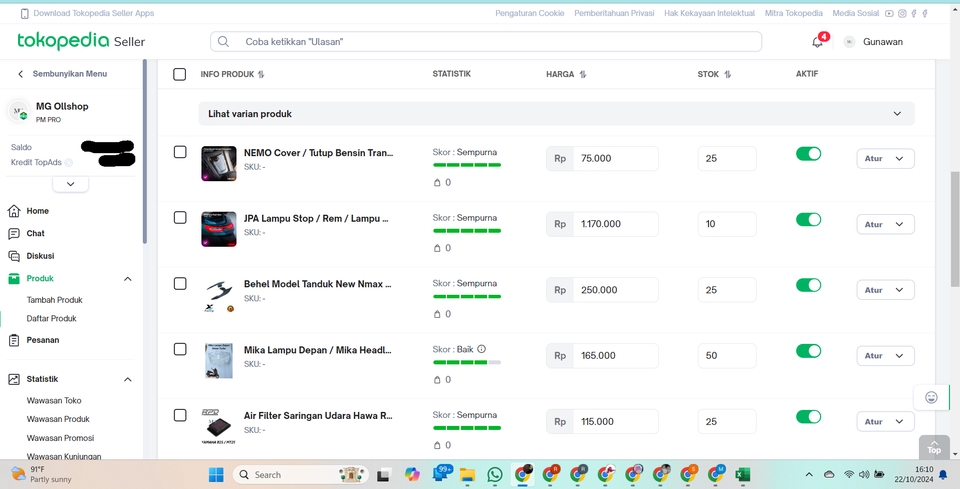Tick checkbox for Mika Lampu Depan product
Image resolution: width=960 pixels, height=489 pixels.
click(x=180, y=349)
